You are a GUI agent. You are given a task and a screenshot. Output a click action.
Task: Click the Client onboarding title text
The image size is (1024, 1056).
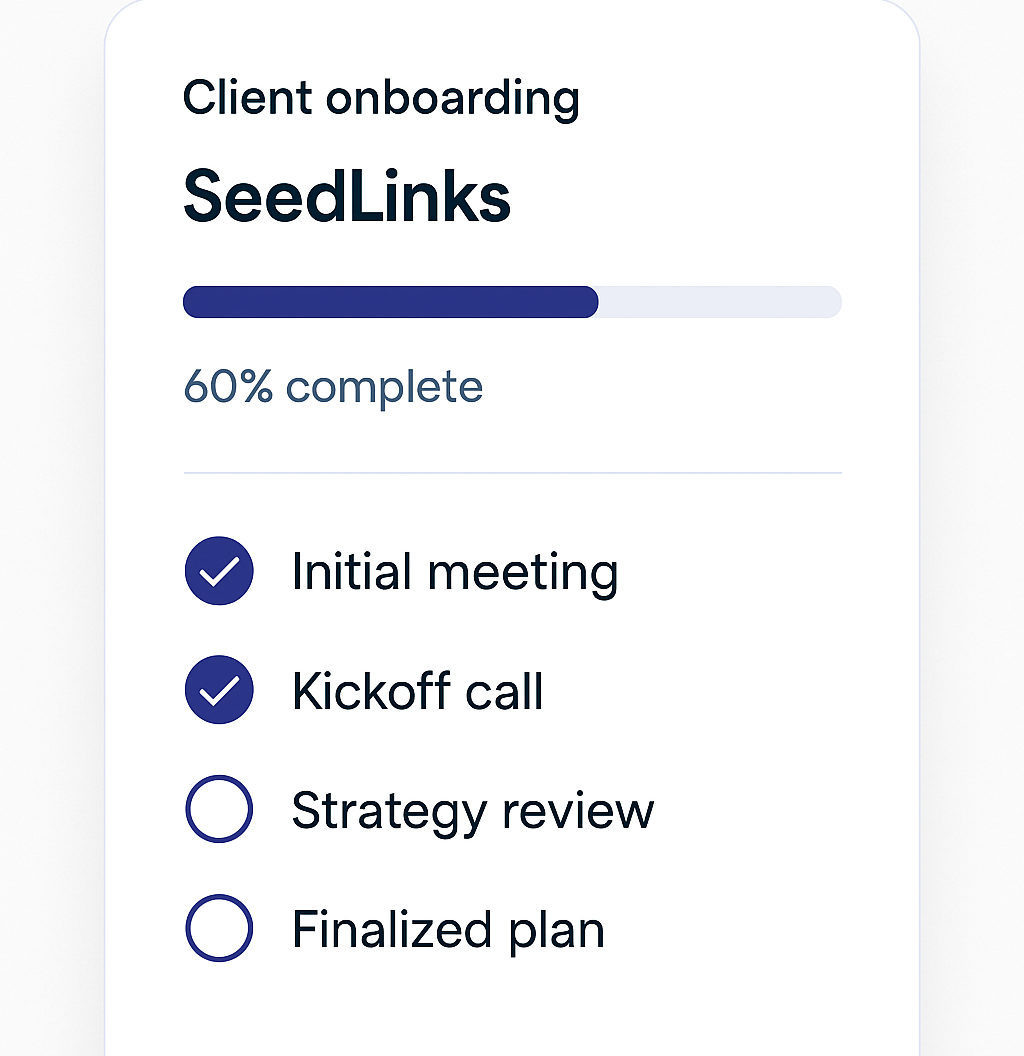tap(381, 98)
